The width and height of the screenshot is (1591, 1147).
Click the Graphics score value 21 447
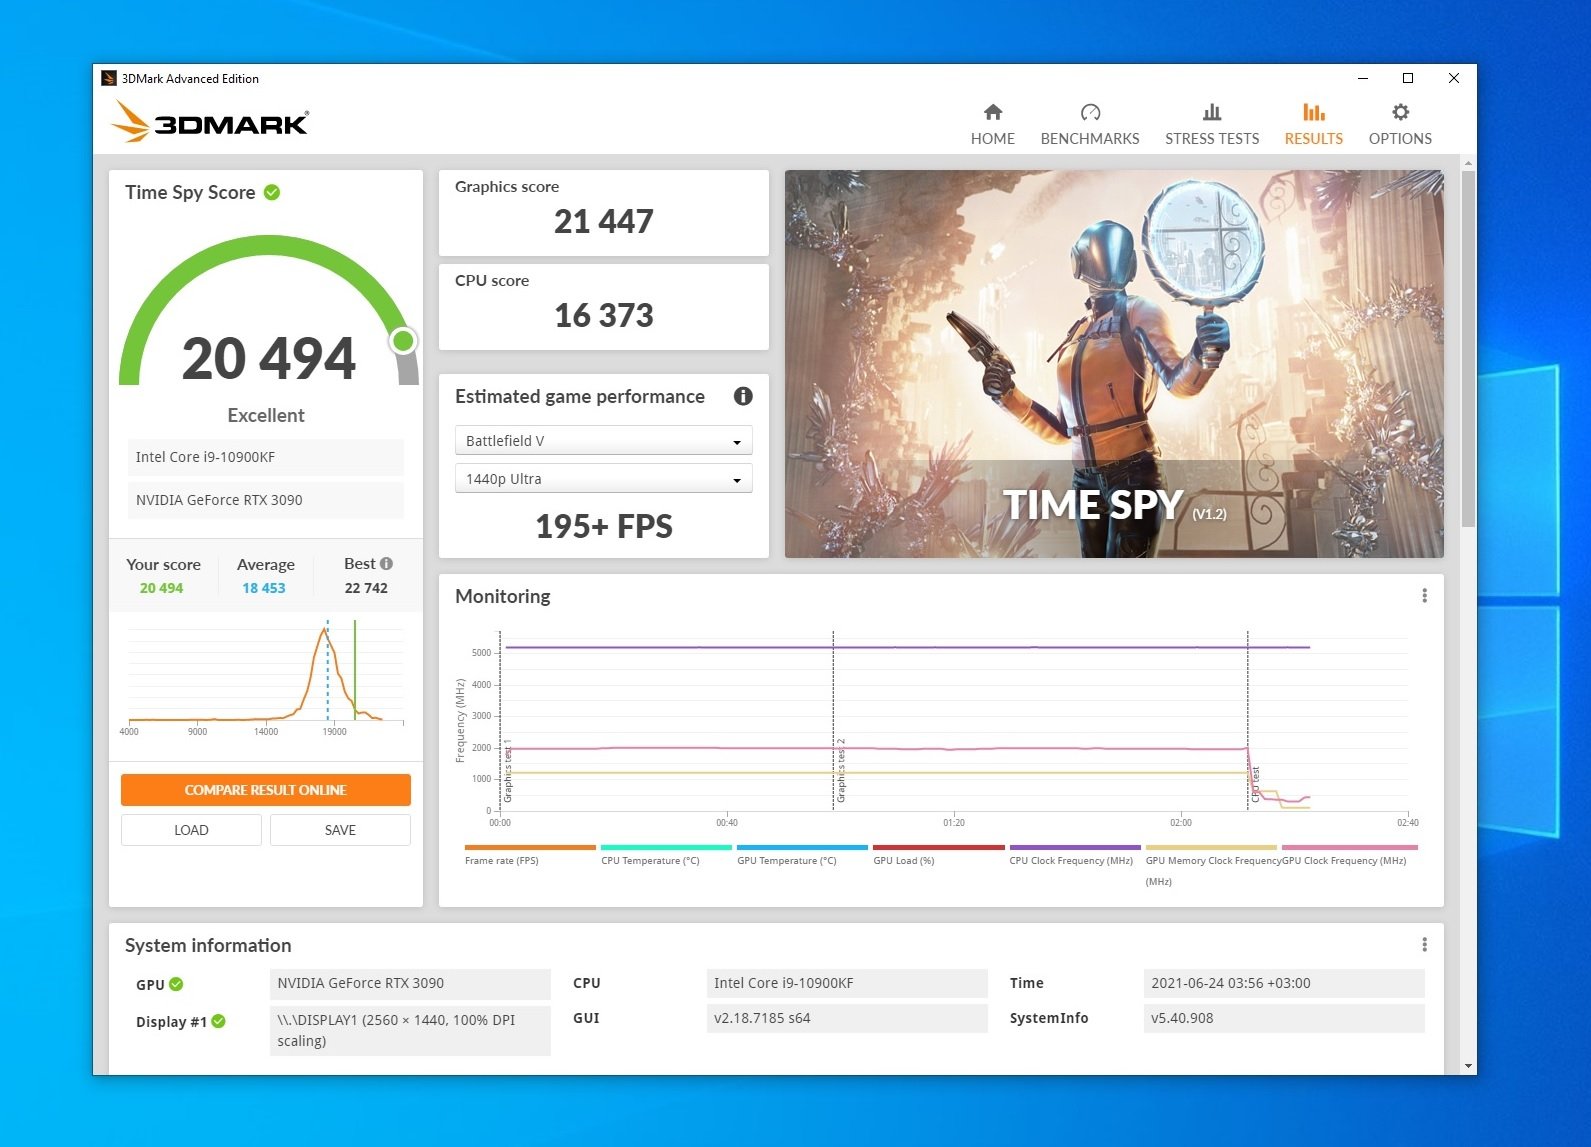[x=603, y=221]
